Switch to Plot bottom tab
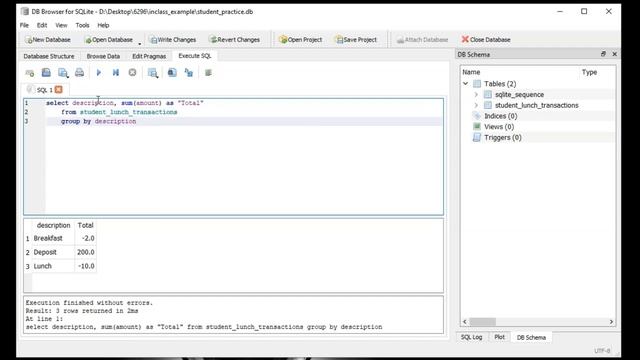Screen dimensions: 640x360 click(x=500, y=337)
